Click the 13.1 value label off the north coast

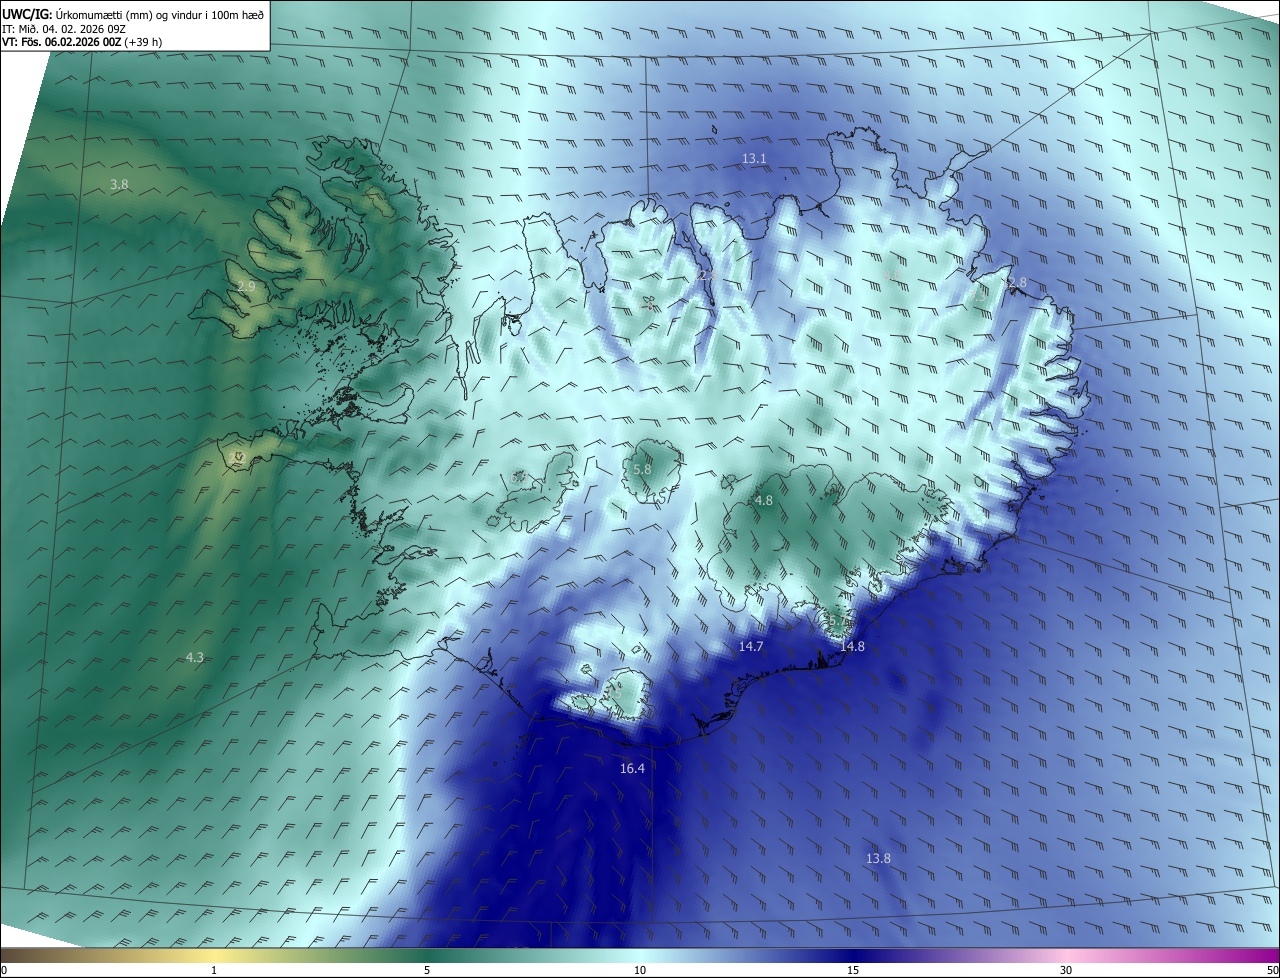[x=754, y=159]
